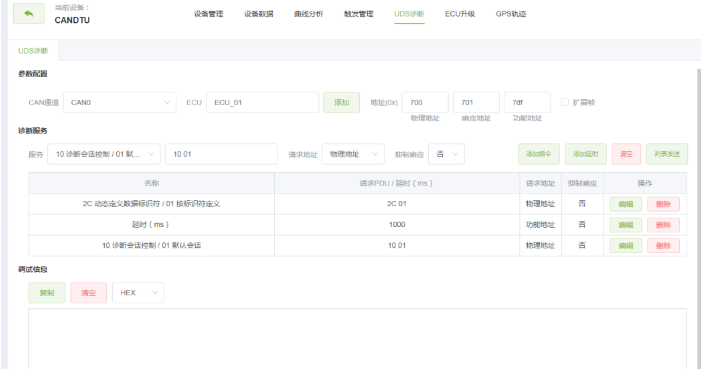This screenshot has width=701, height=369.
Task: Click the green back arrow icon
Action: point(29,13)
